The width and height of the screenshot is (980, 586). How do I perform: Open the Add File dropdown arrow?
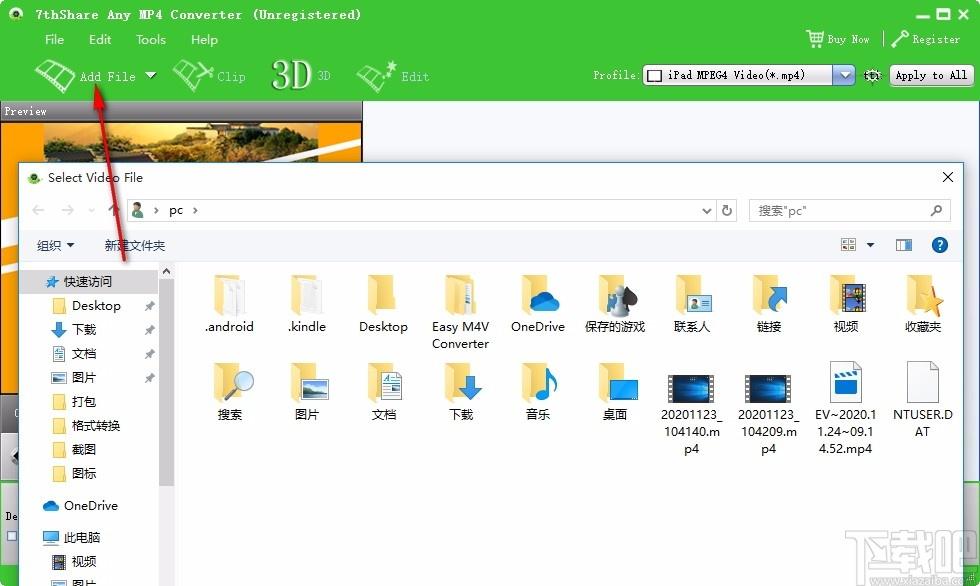point(151,76)
